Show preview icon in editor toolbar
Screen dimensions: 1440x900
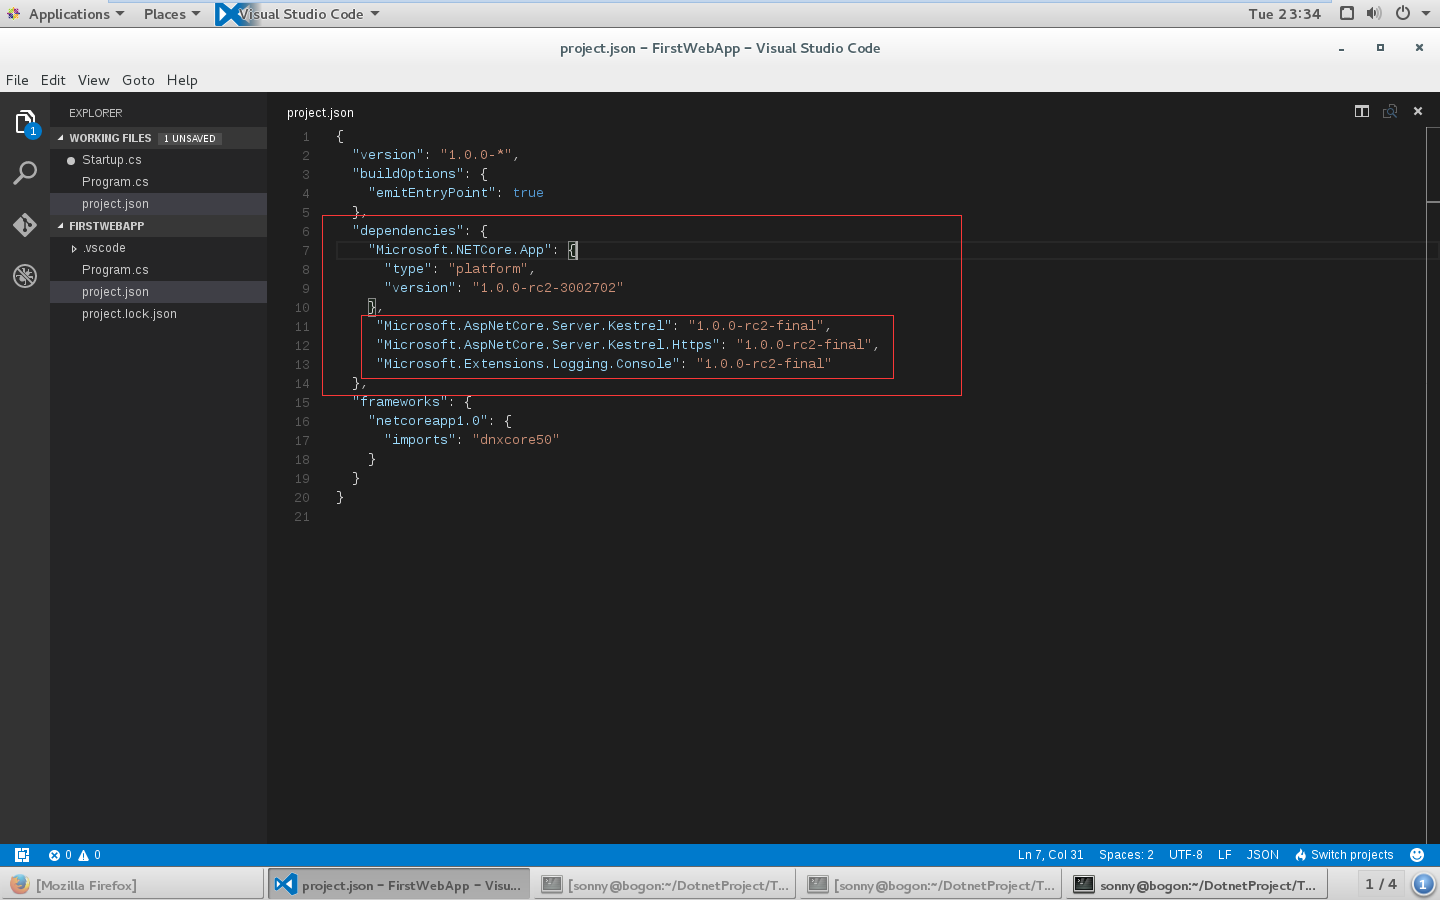(1390, 111)
